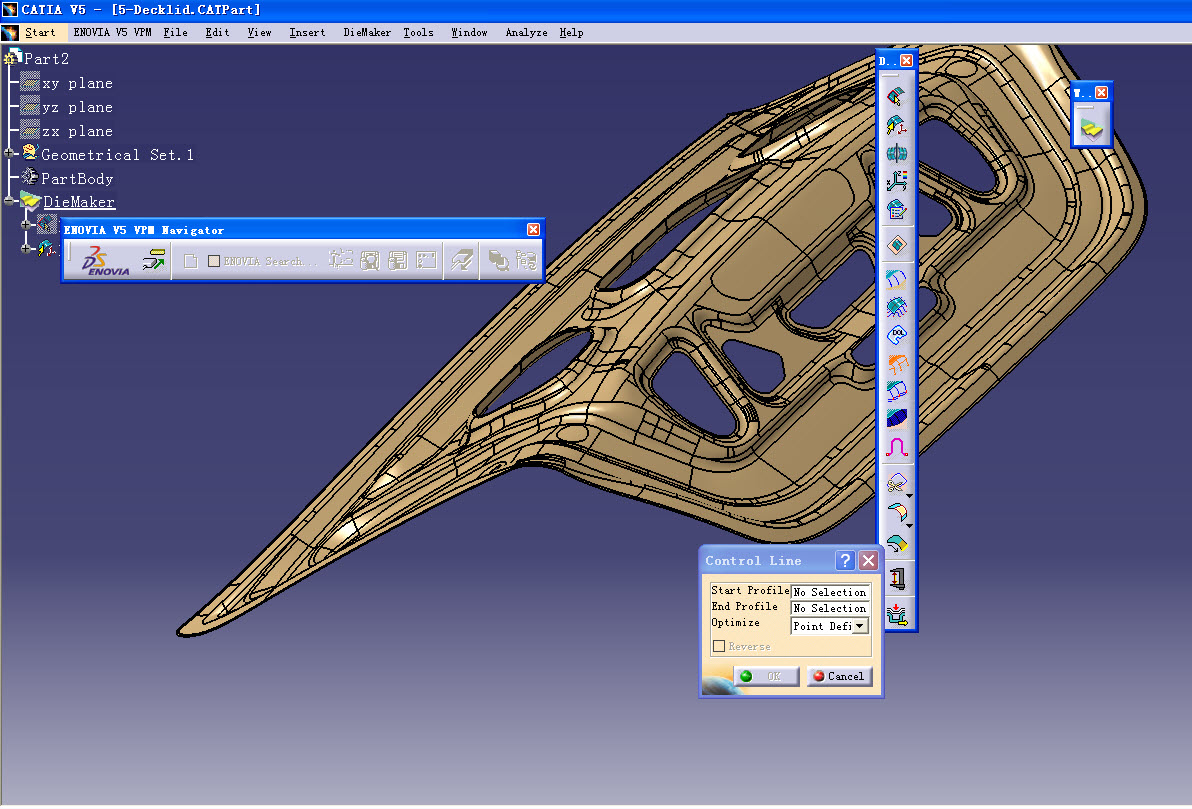Close the ENOVIA V5 VPM Navigator toolbar
The image size is (1192, 809).
coord(534,230)
